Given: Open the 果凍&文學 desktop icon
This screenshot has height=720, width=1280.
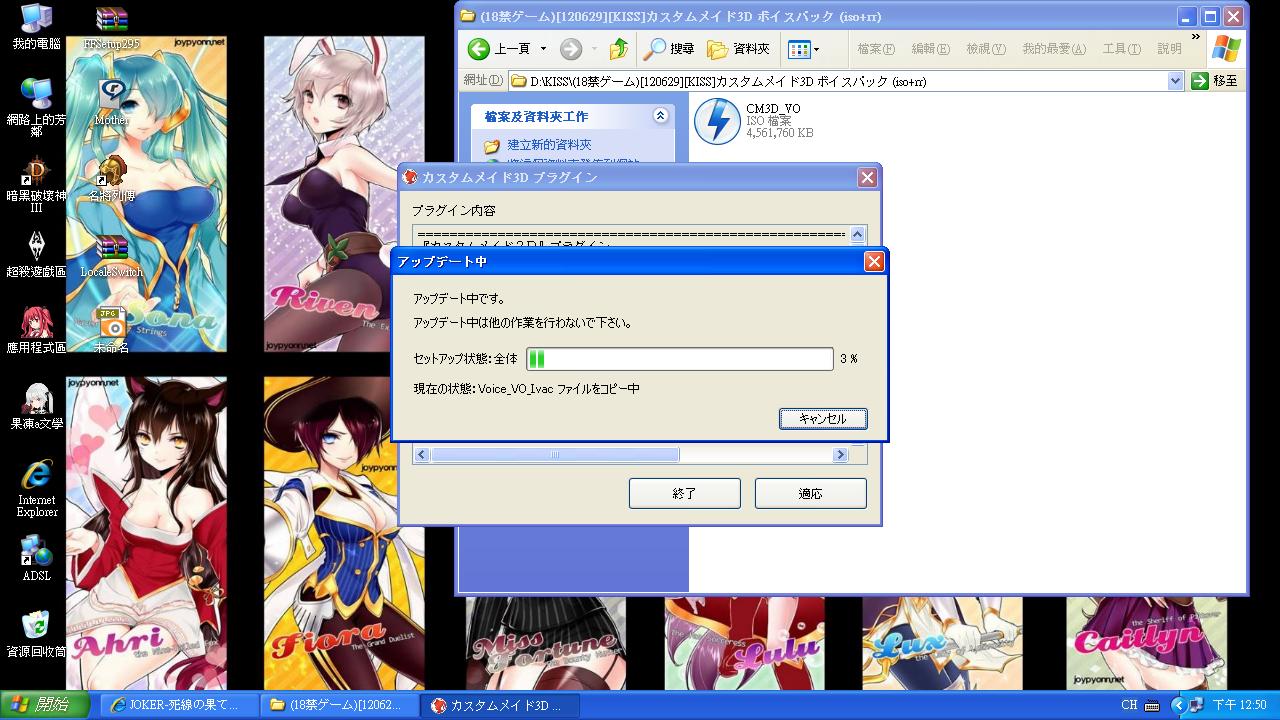Looking at the screenshot, I should tap(36, 407).
